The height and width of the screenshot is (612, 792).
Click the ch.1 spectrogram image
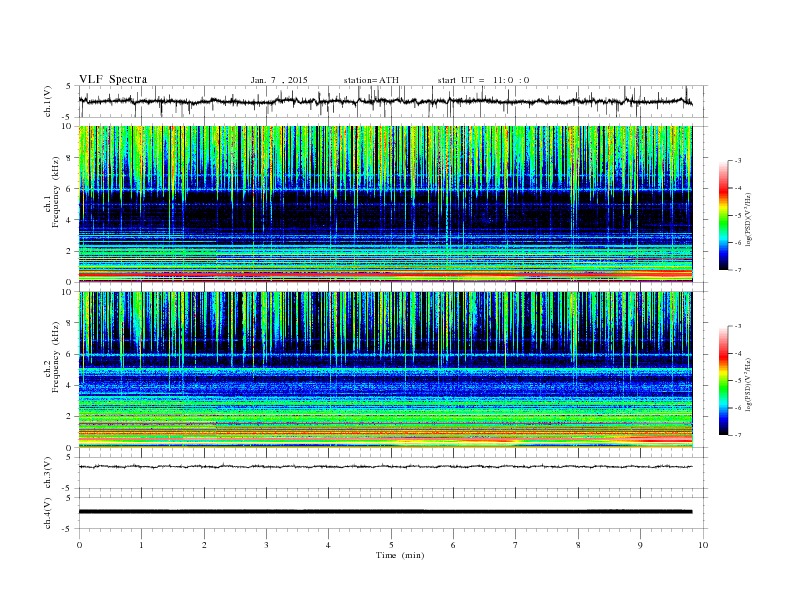click(x=386, y=204)
